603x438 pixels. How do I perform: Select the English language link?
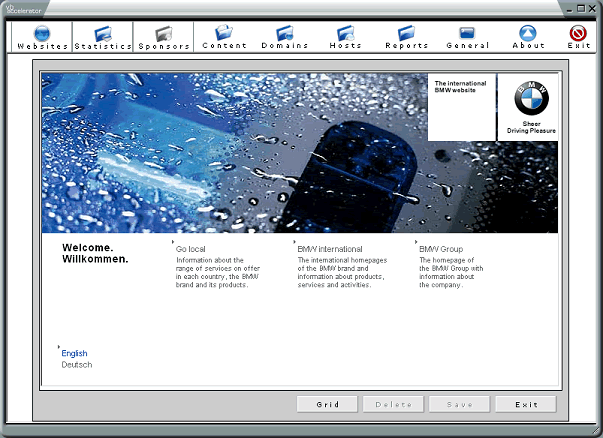pos(74,353)
